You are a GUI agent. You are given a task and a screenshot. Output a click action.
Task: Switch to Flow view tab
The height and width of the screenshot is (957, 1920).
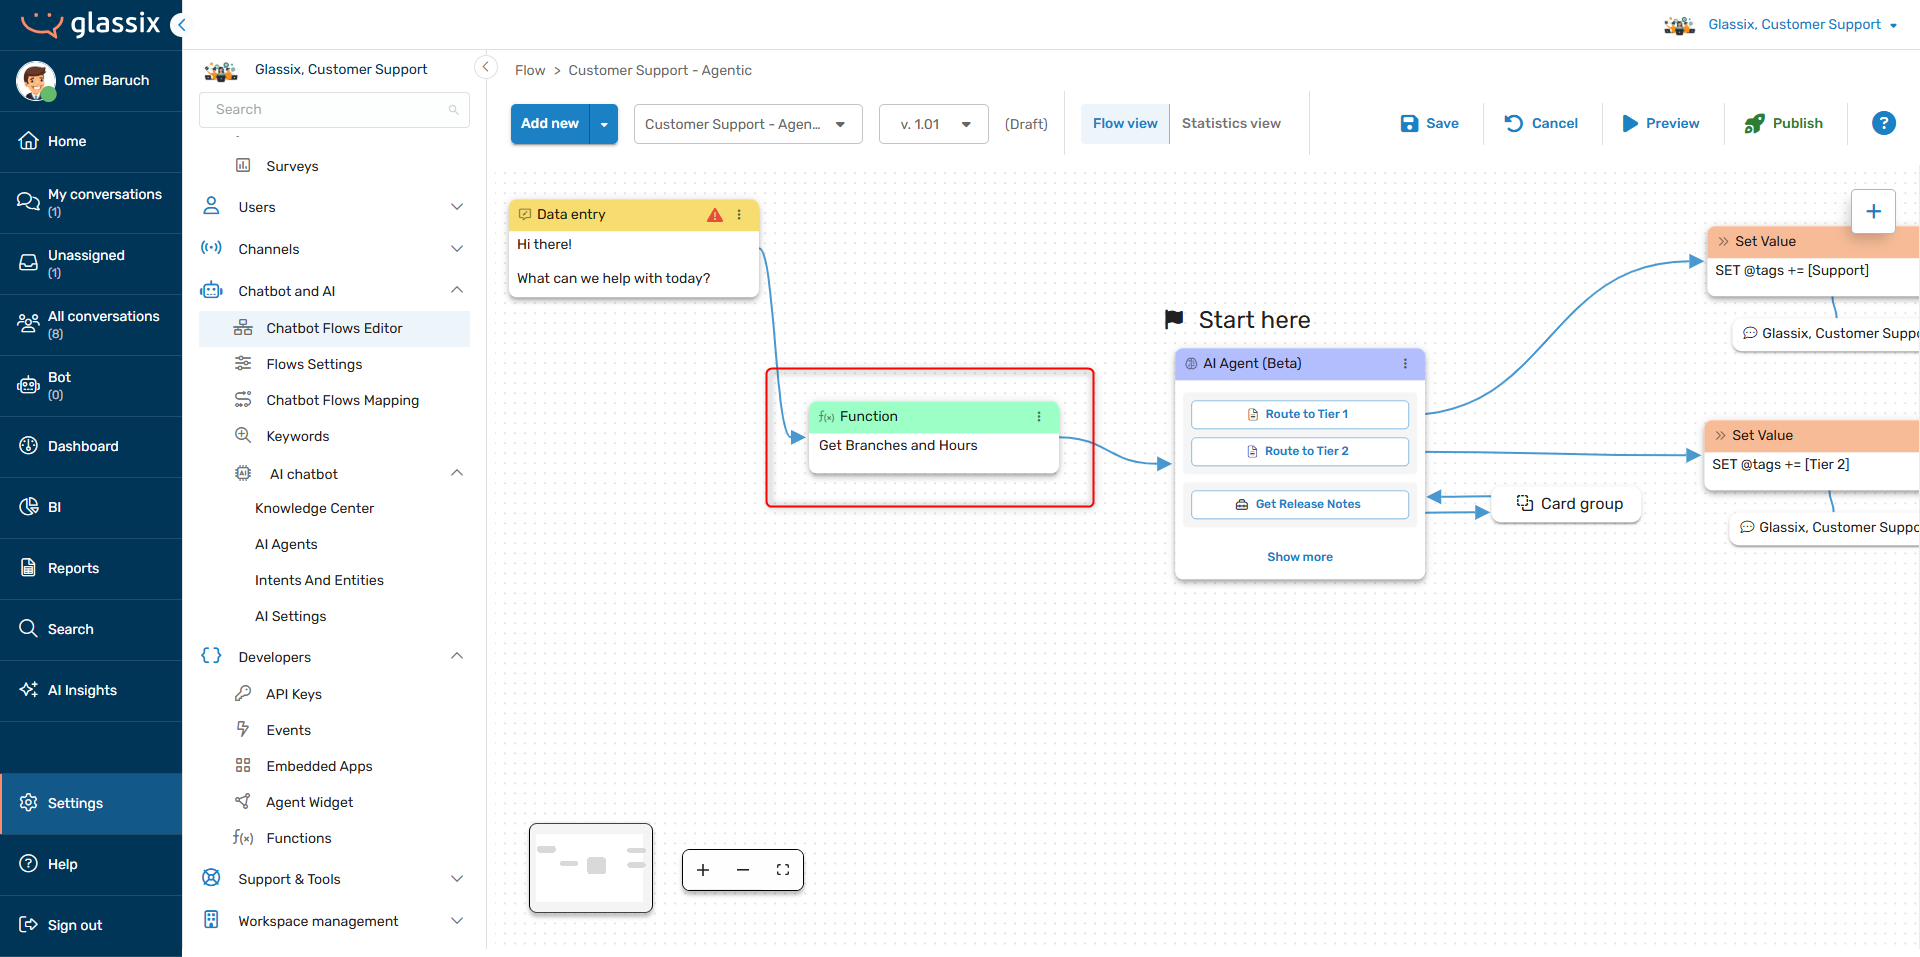click(x=1125, y=123)
